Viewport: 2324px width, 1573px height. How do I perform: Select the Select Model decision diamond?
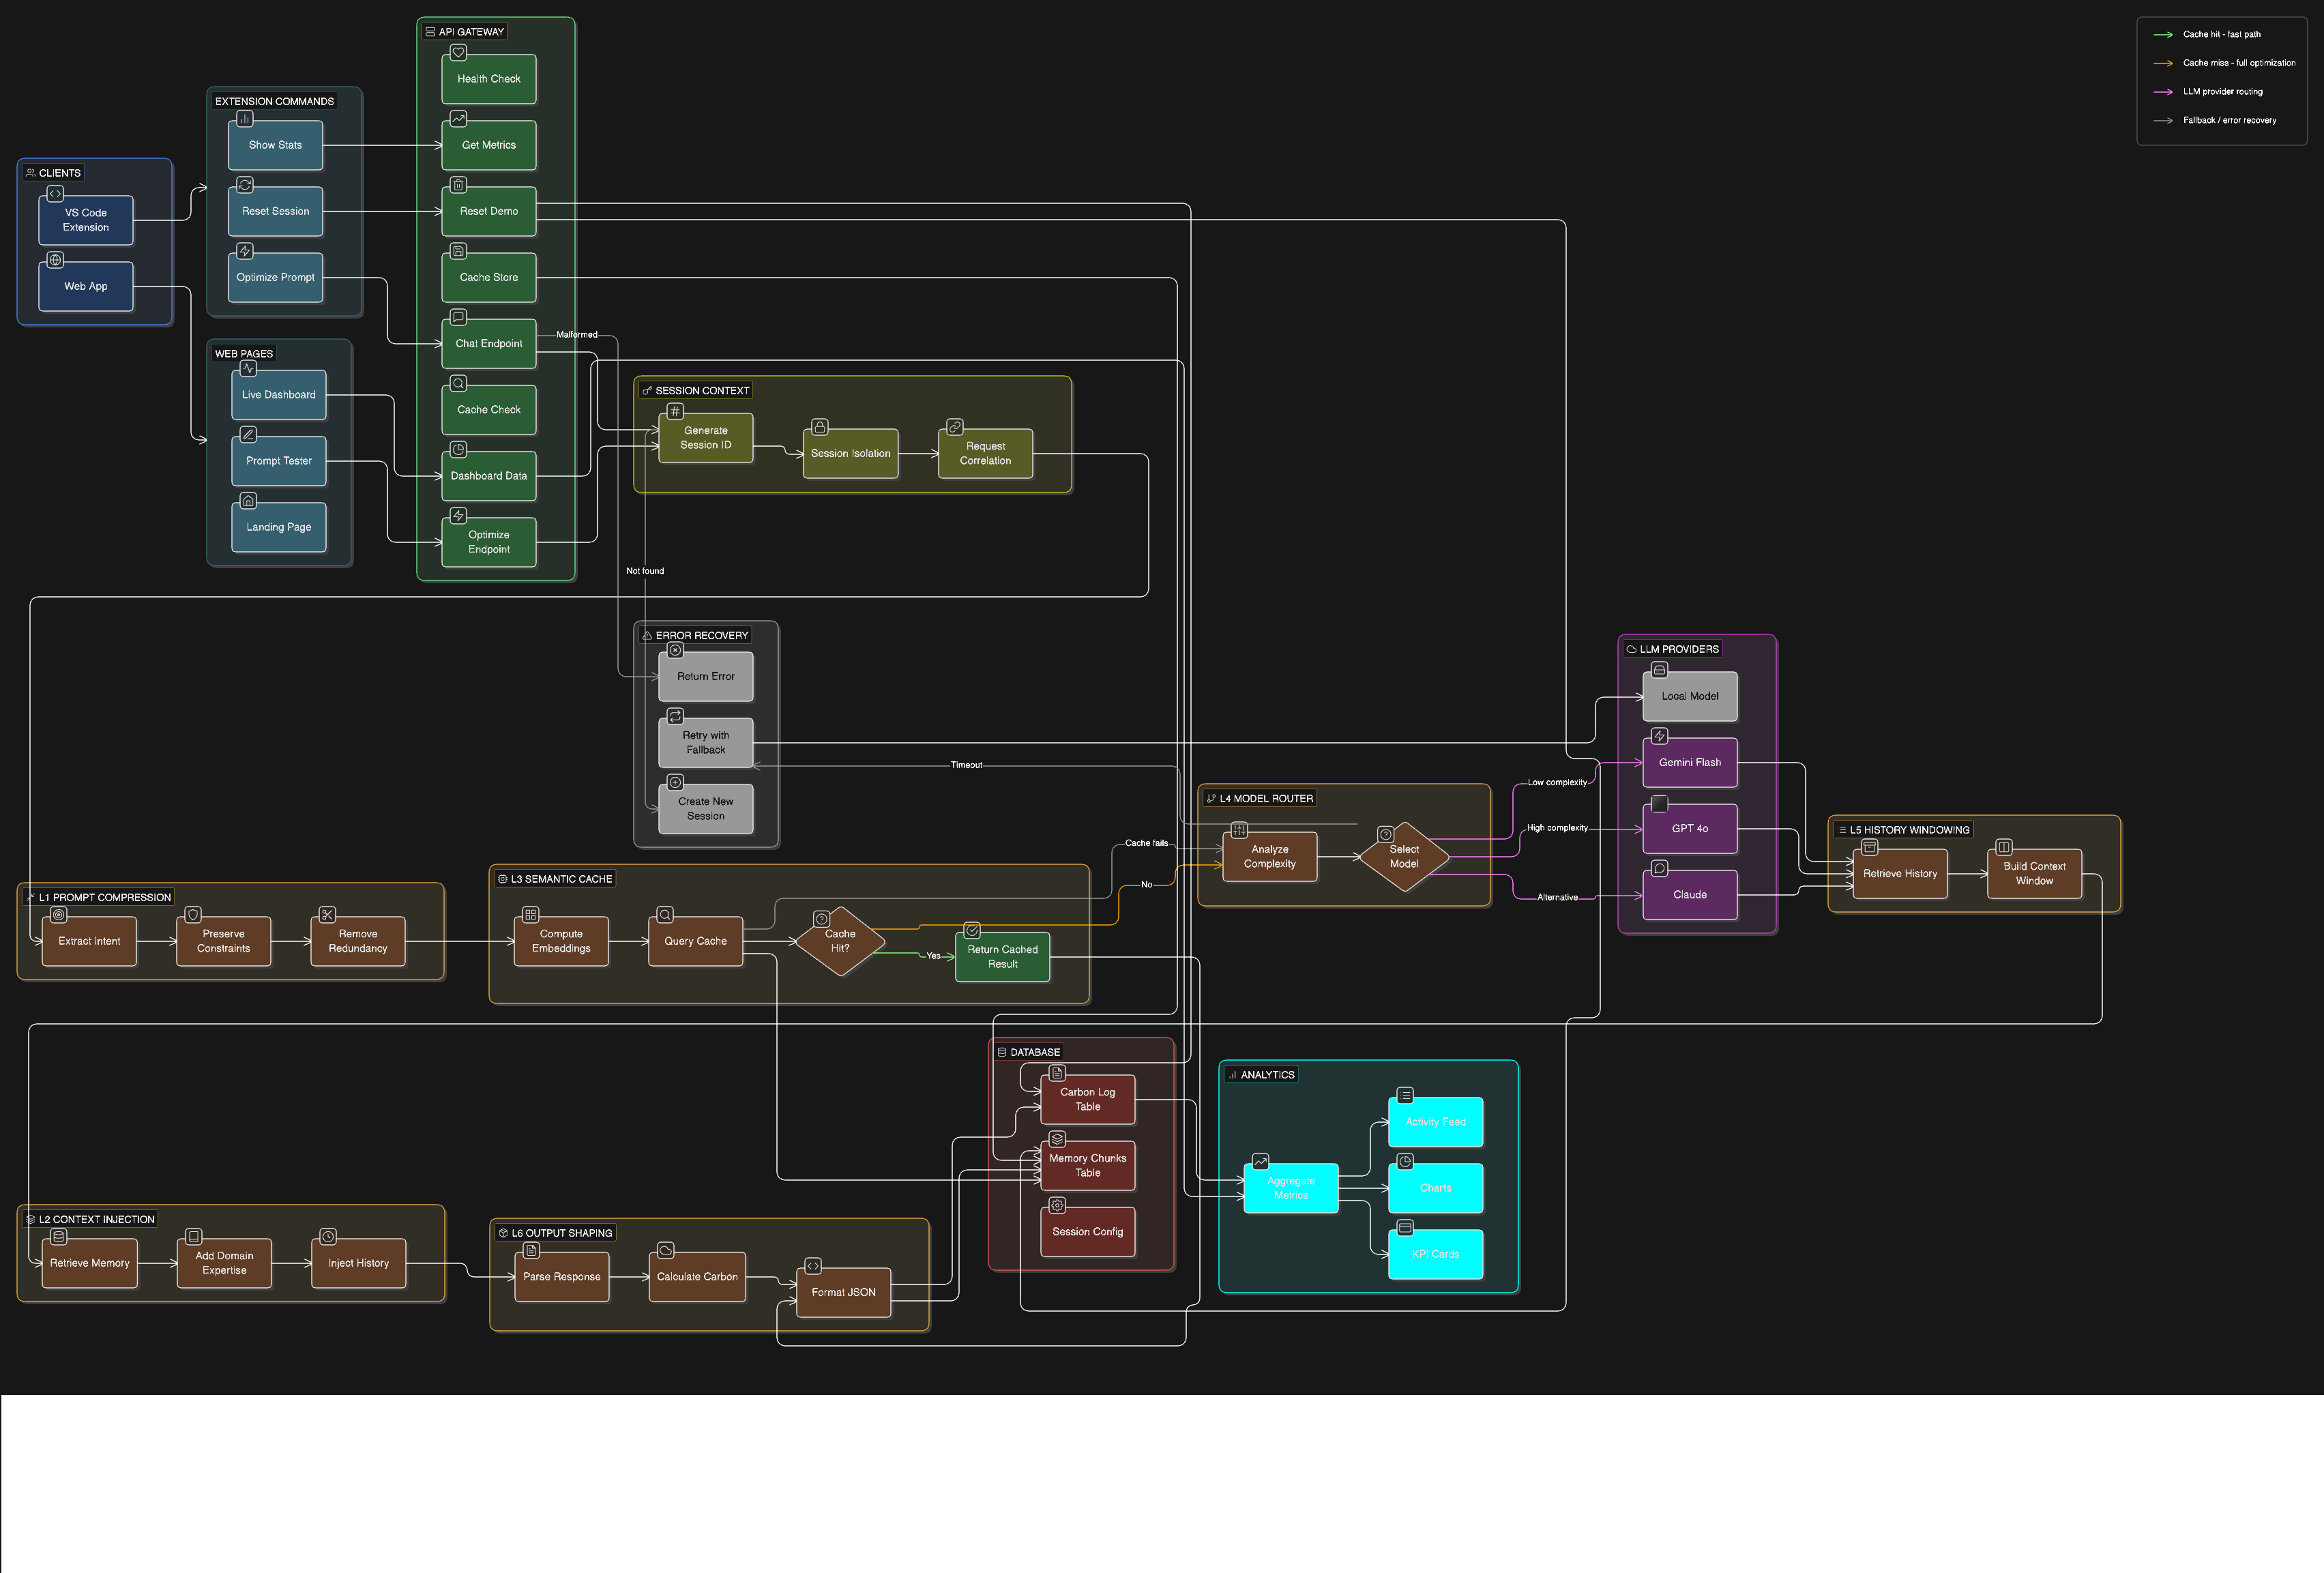click(x=1404, y=856)
